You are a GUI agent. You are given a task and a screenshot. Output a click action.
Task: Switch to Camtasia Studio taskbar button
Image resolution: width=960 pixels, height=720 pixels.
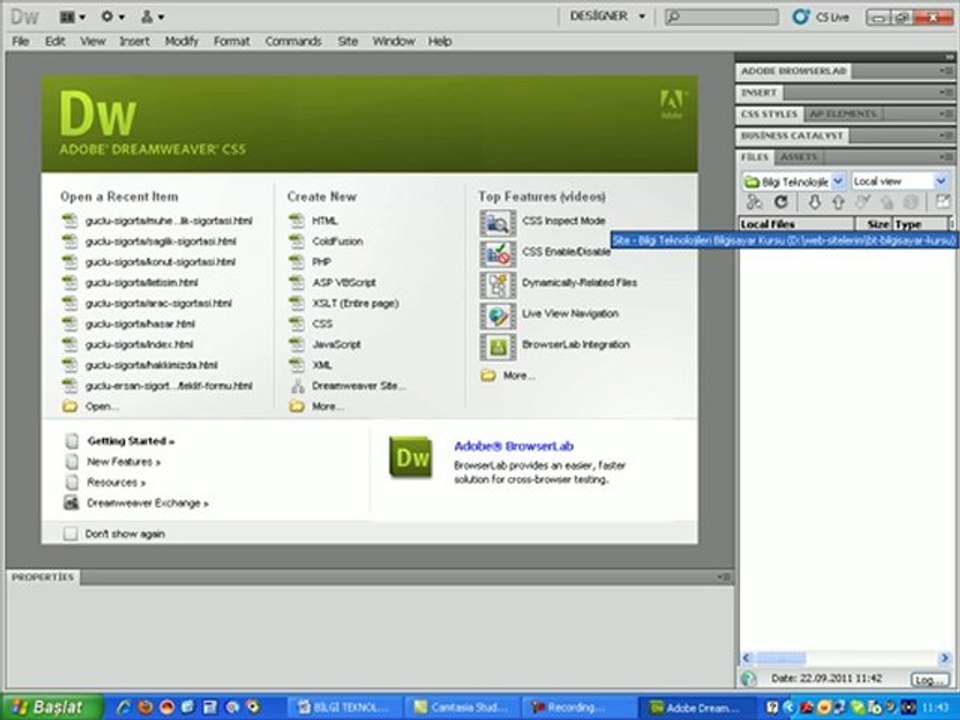tap(463, 707)
